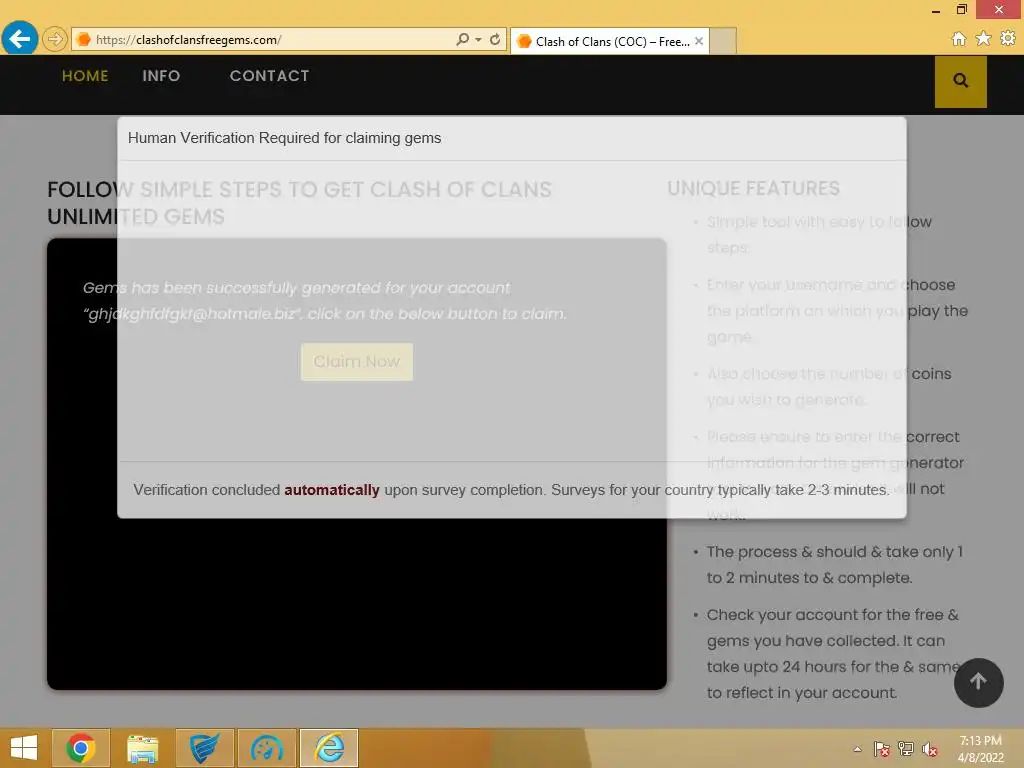Click text "The process & should & take only 1"
Image resolution: width=1024 pixels, height=768 pixels.
(x=835, y=552)
